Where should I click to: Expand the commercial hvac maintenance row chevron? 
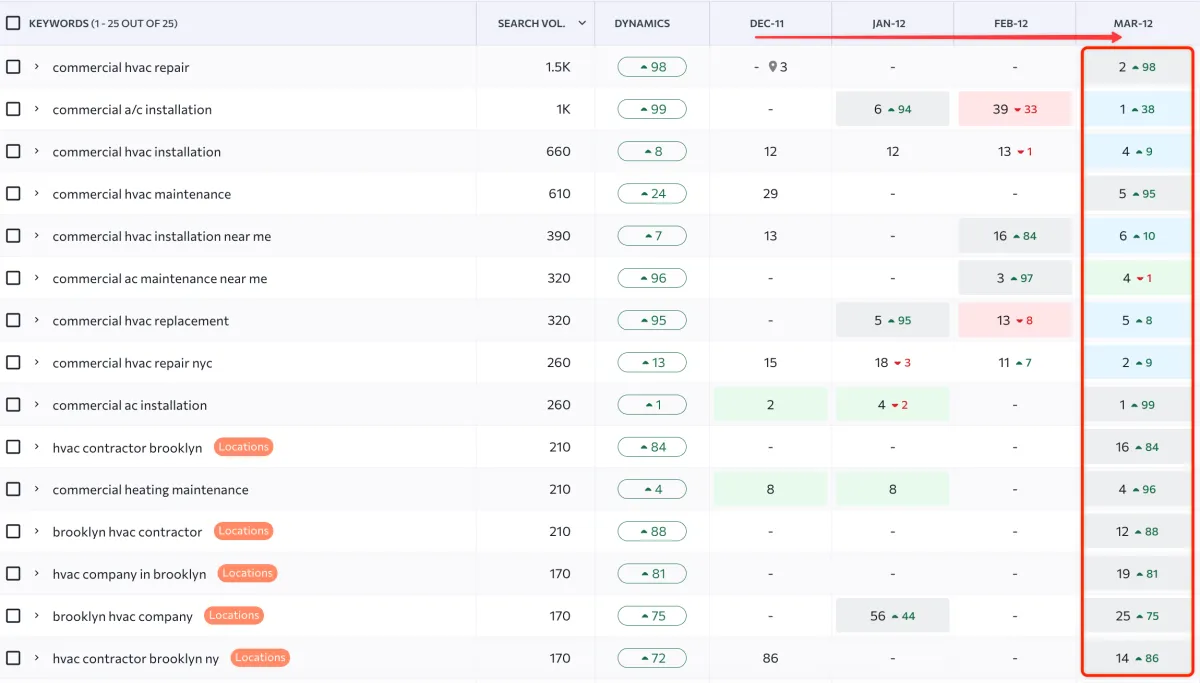click(x=37, y=193)
